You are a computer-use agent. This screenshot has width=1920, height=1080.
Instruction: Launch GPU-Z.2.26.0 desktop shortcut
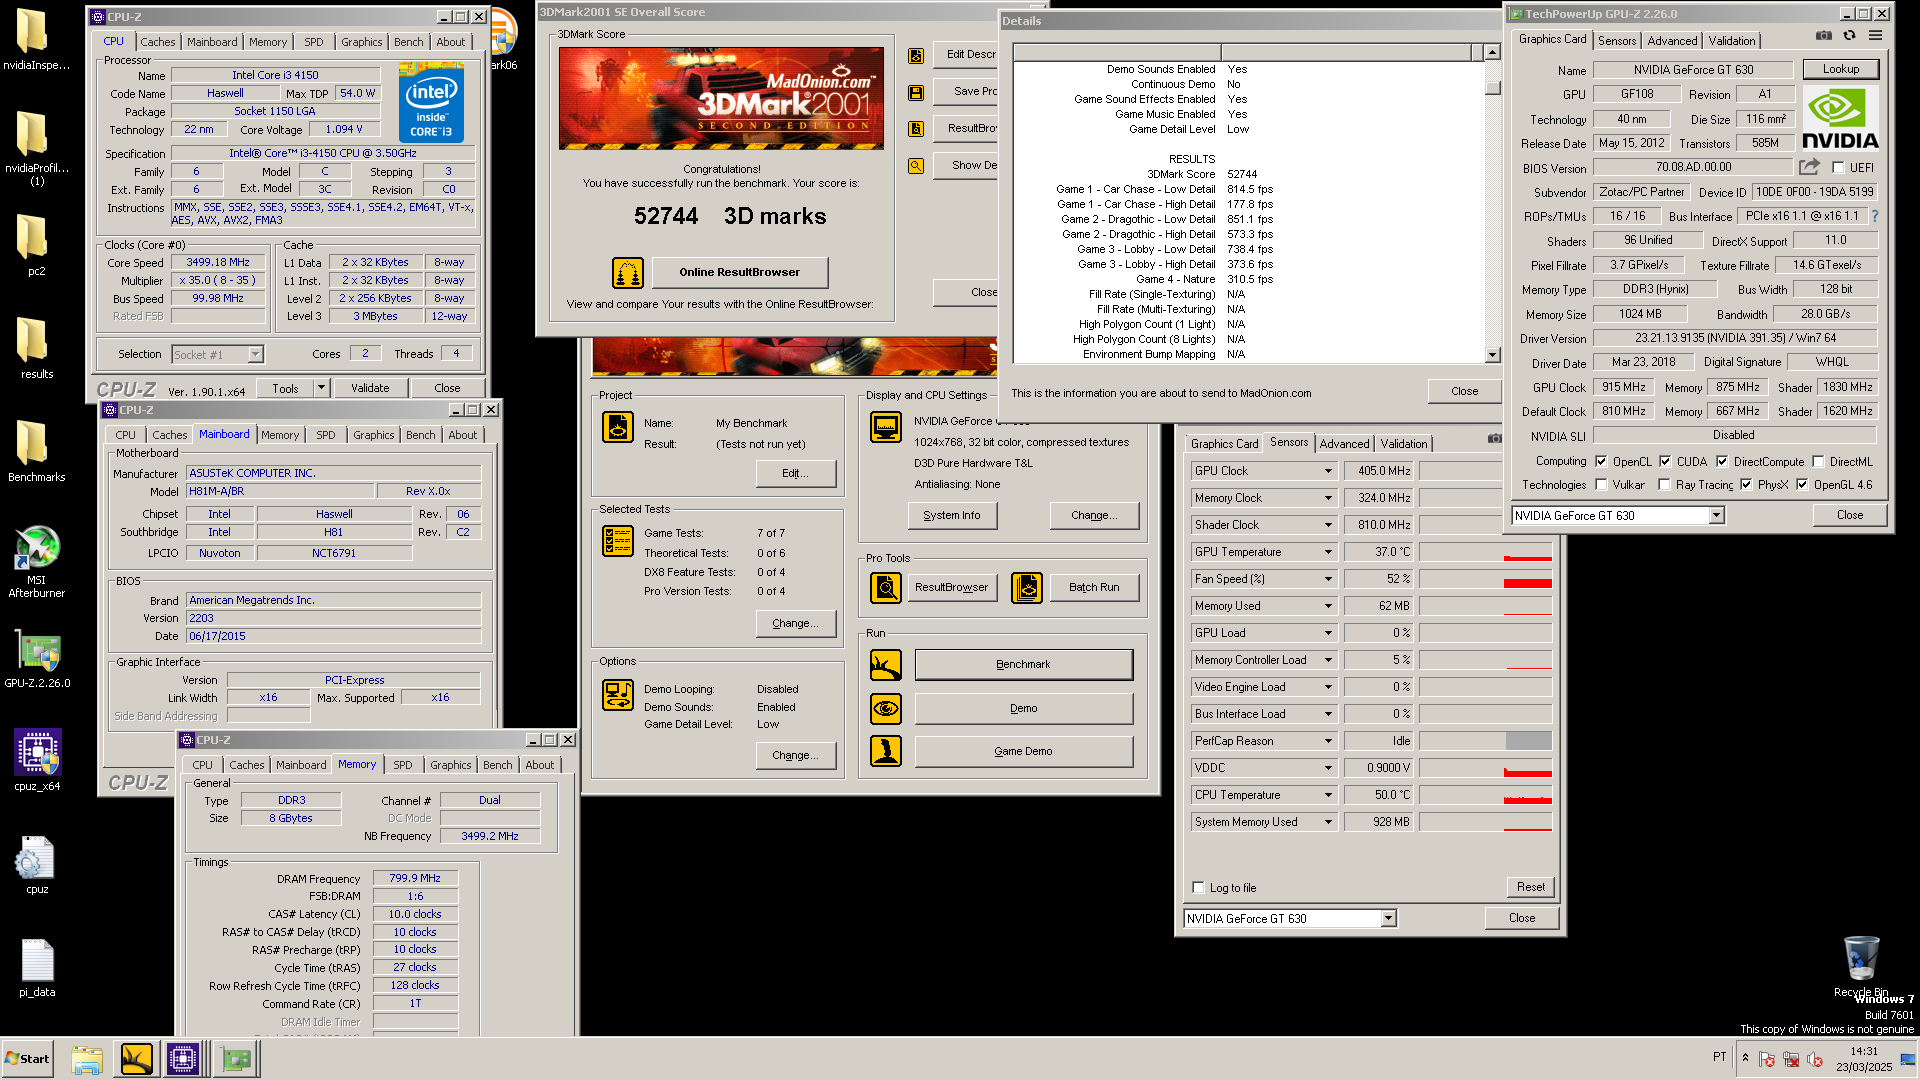(x=36, y=659)
